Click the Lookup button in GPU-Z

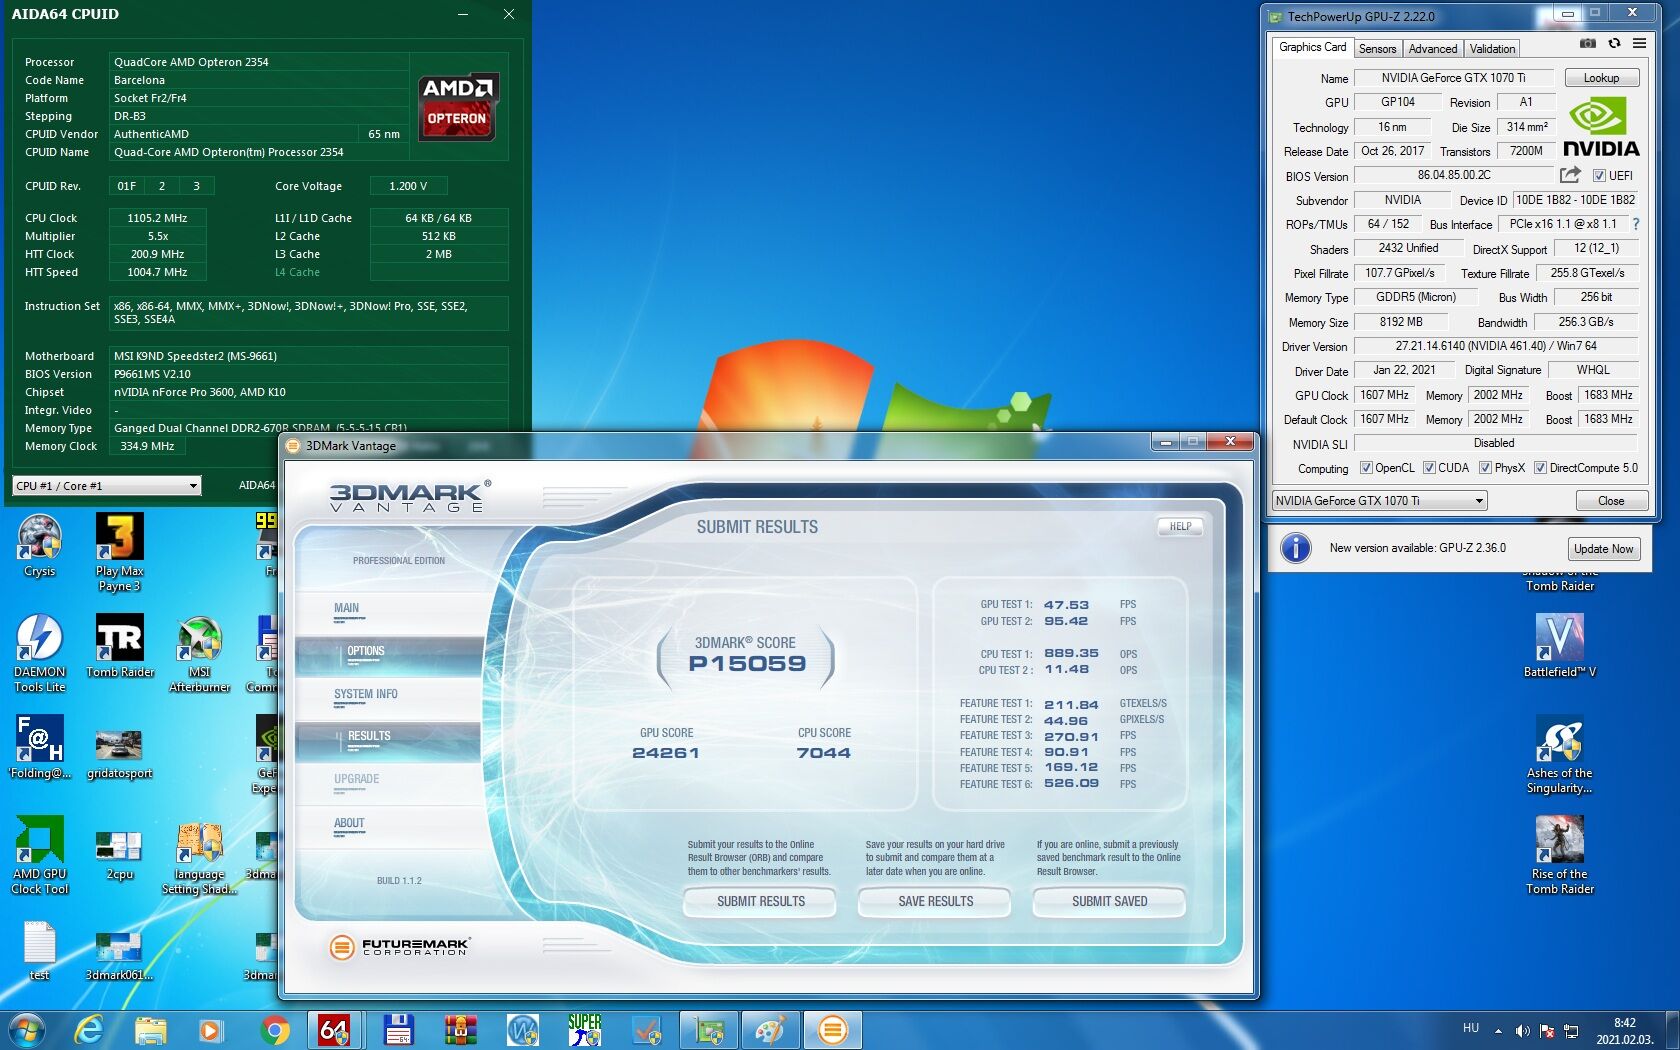(1601, 78)
